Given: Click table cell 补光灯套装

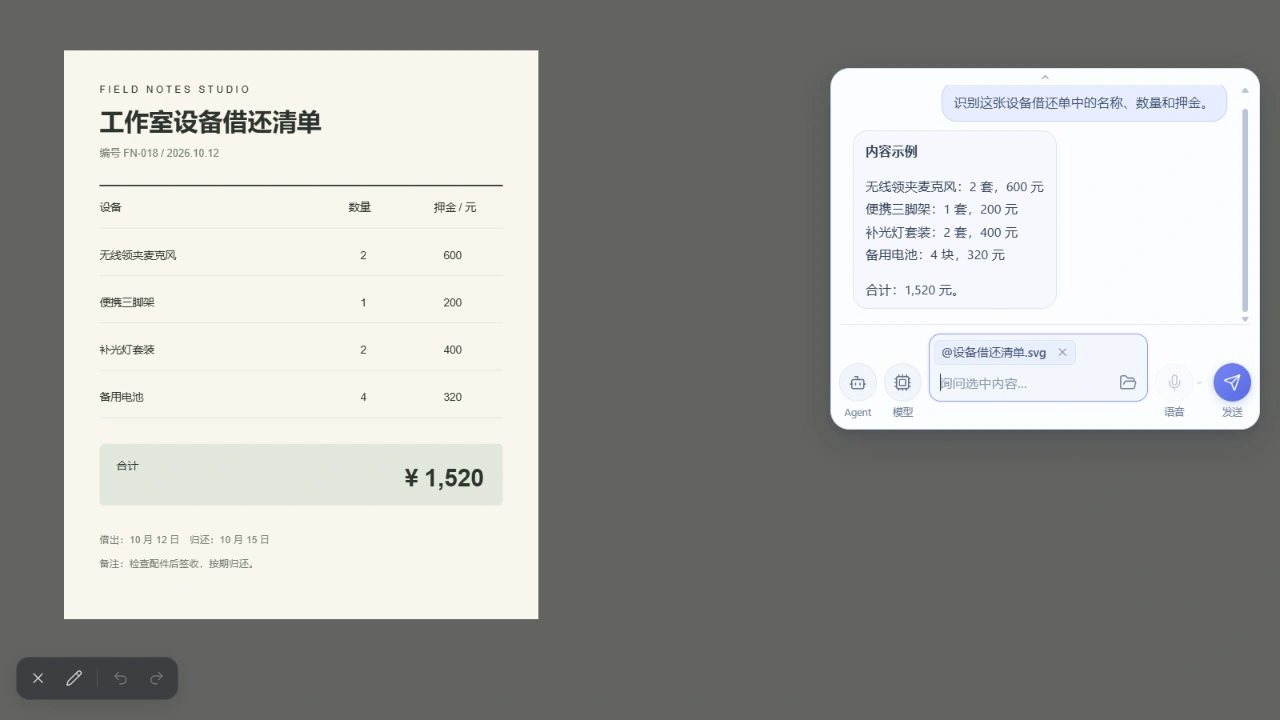Looking at the screenshot, I should [127, 350].
